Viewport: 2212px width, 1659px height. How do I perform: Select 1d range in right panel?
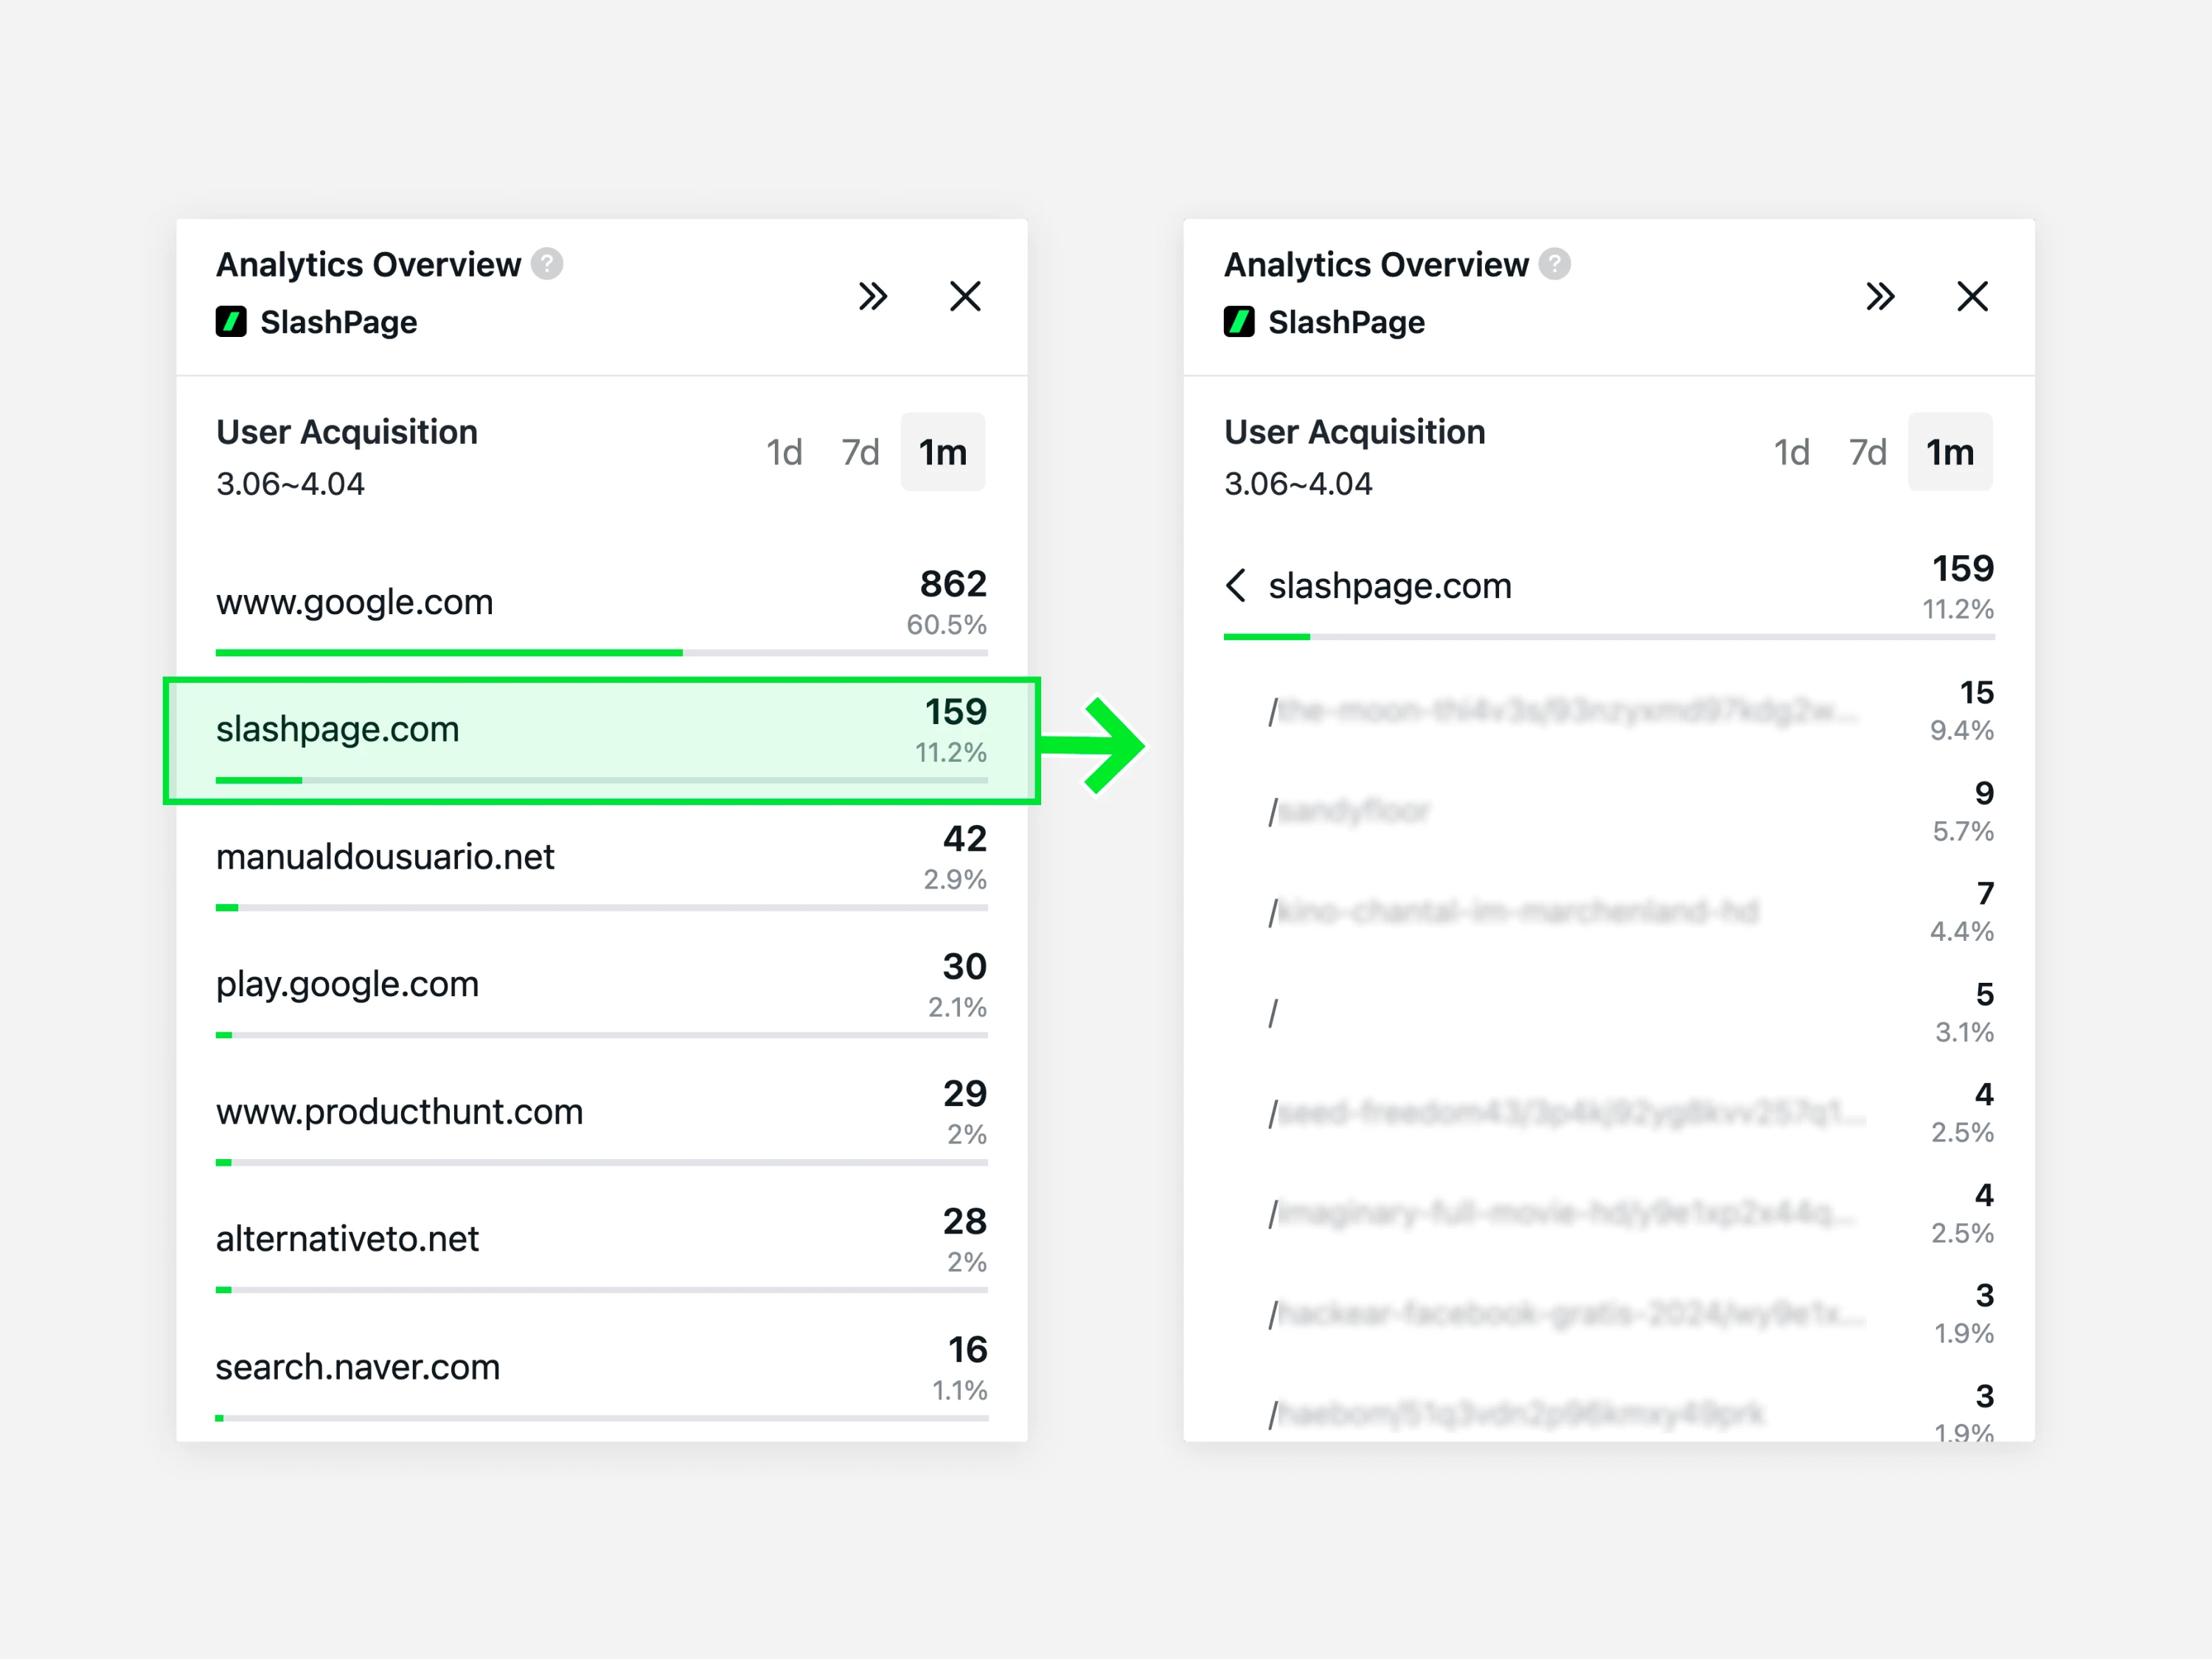[x=1791, y=452]
